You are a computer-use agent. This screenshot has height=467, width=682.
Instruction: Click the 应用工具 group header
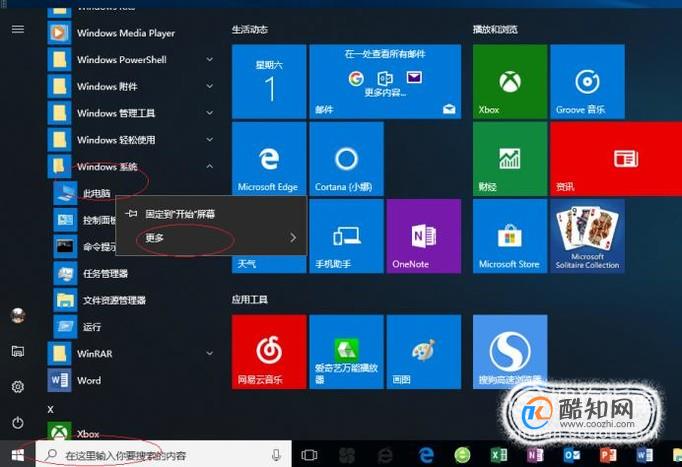250,300
